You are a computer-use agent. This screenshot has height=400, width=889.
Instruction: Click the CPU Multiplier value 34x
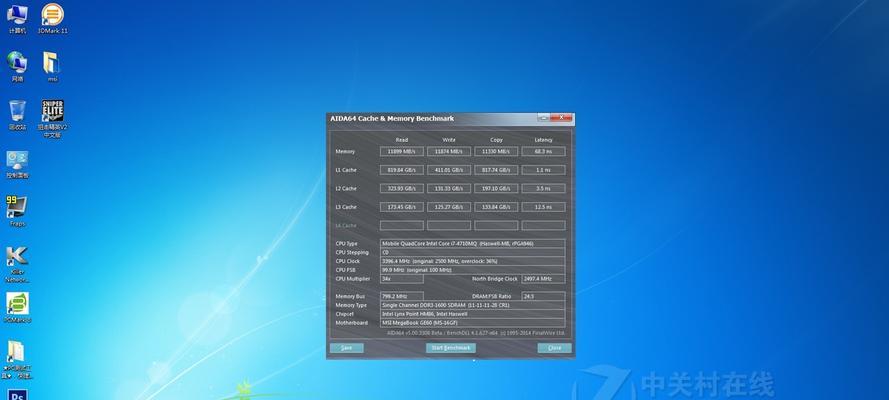pos(401,279)
